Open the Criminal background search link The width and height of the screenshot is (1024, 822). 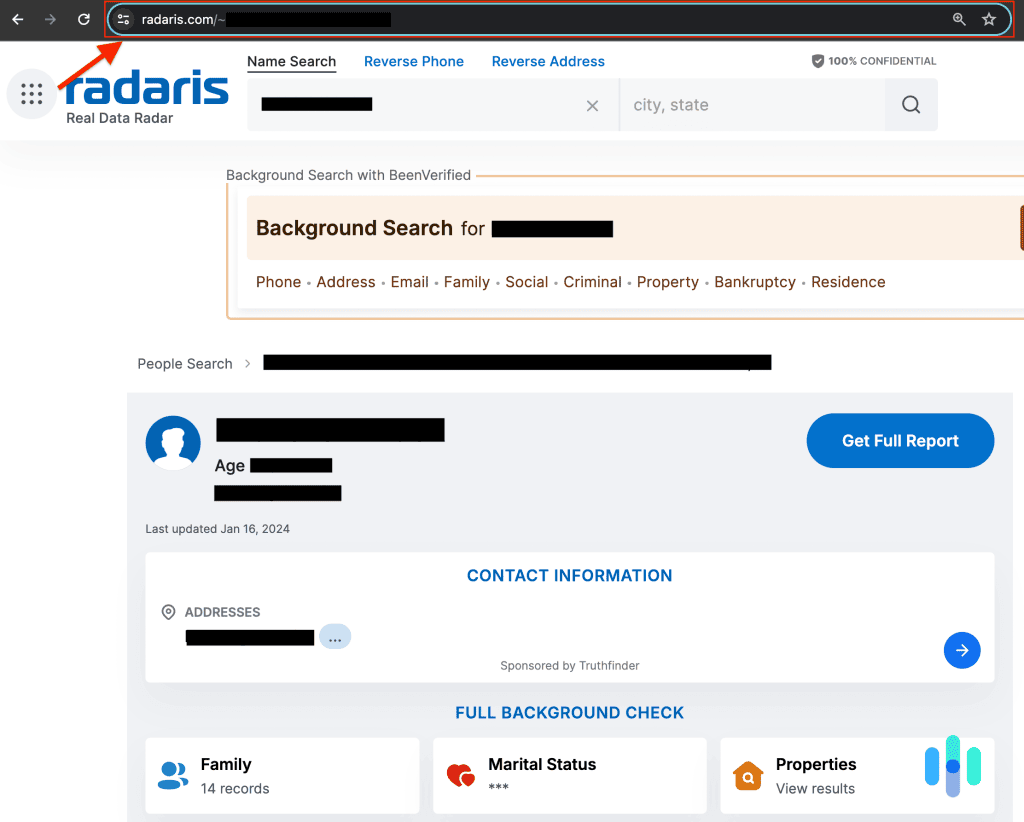tap(592, 282)
